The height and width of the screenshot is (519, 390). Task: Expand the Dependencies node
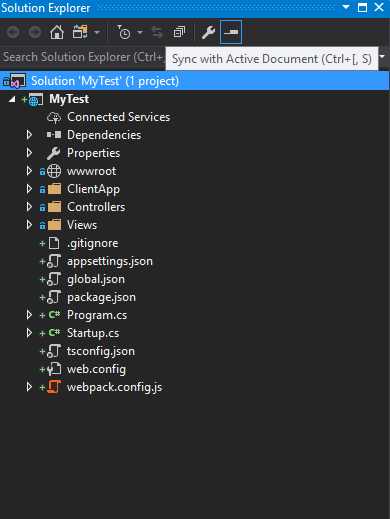[x=29, y=135]
